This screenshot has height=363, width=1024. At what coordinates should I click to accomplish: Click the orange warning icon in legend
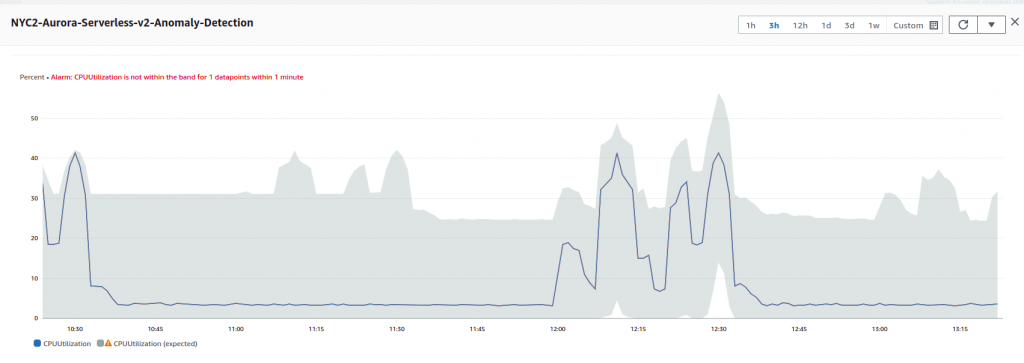pyautogui.click(x=108, y=343)
